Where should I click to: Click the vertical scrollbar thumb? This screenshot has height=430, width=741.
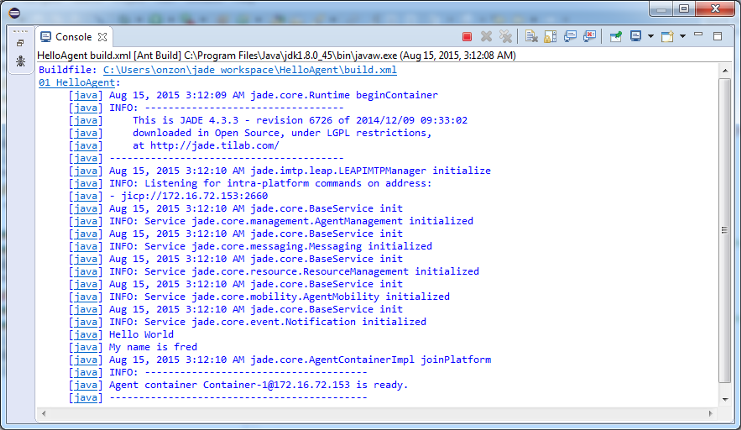point(724,230)
